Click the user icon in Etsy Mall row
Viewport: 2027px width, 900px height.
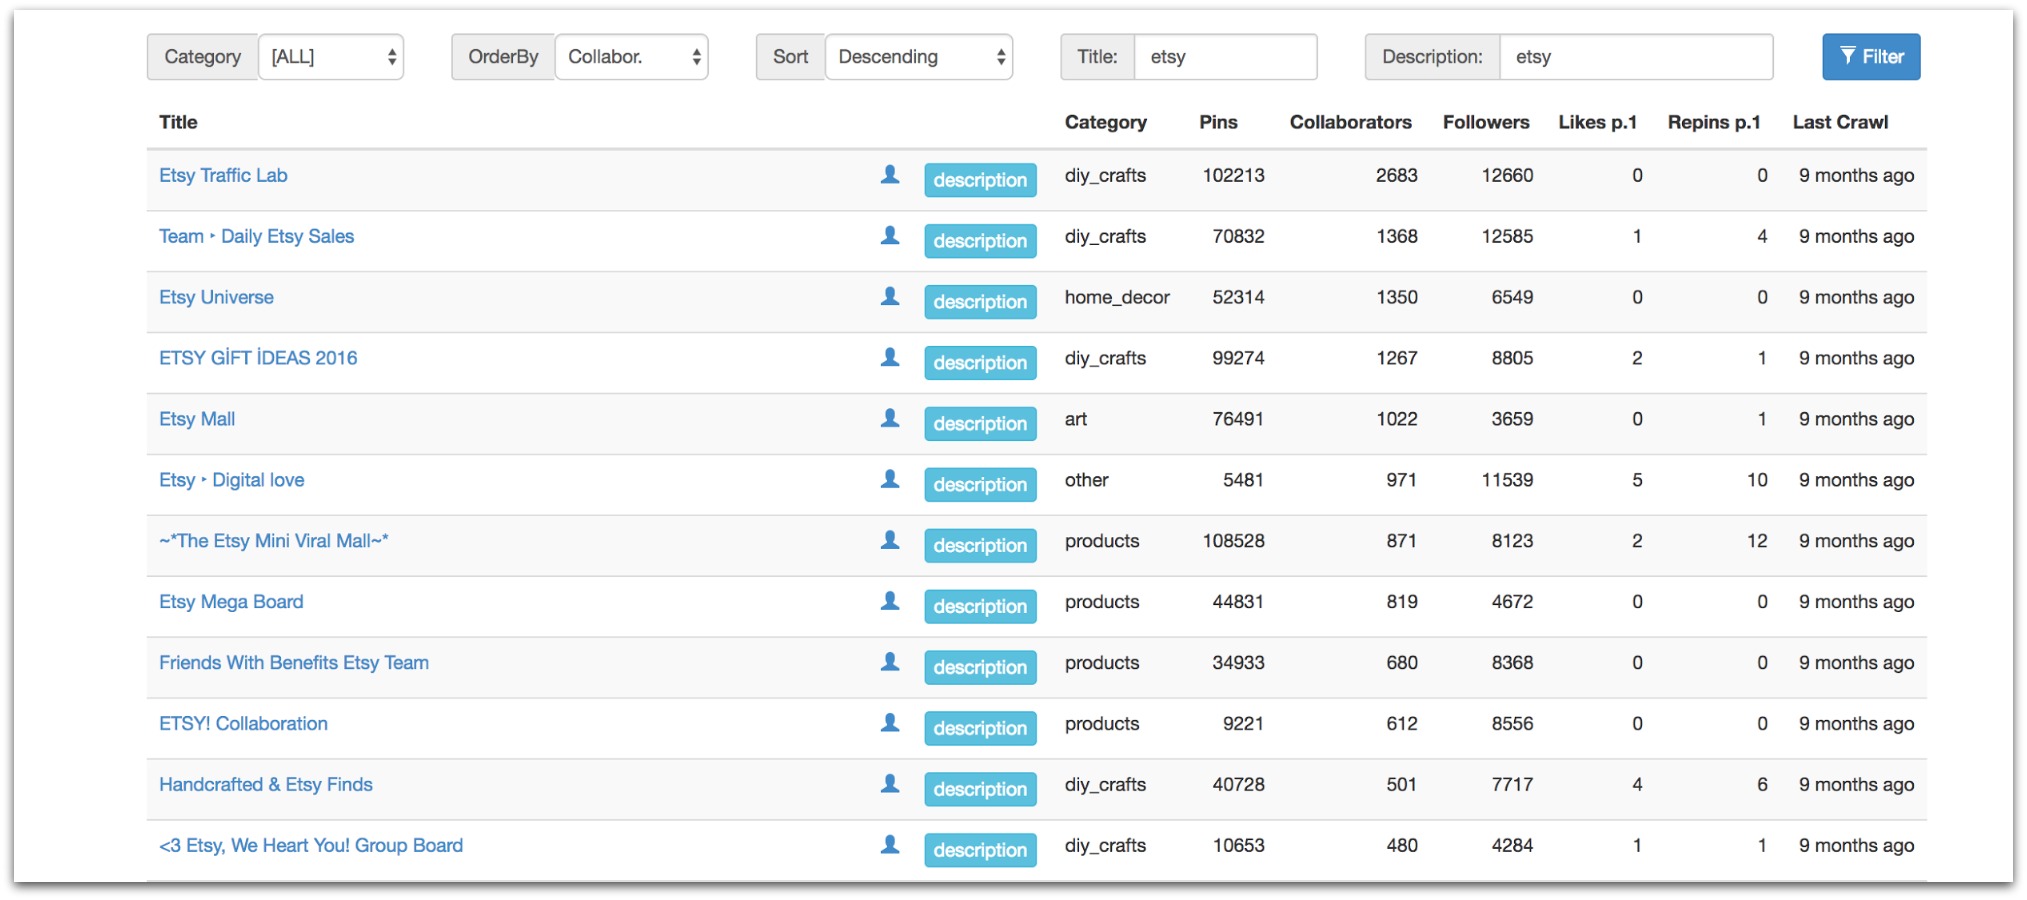tap(889, 419)
